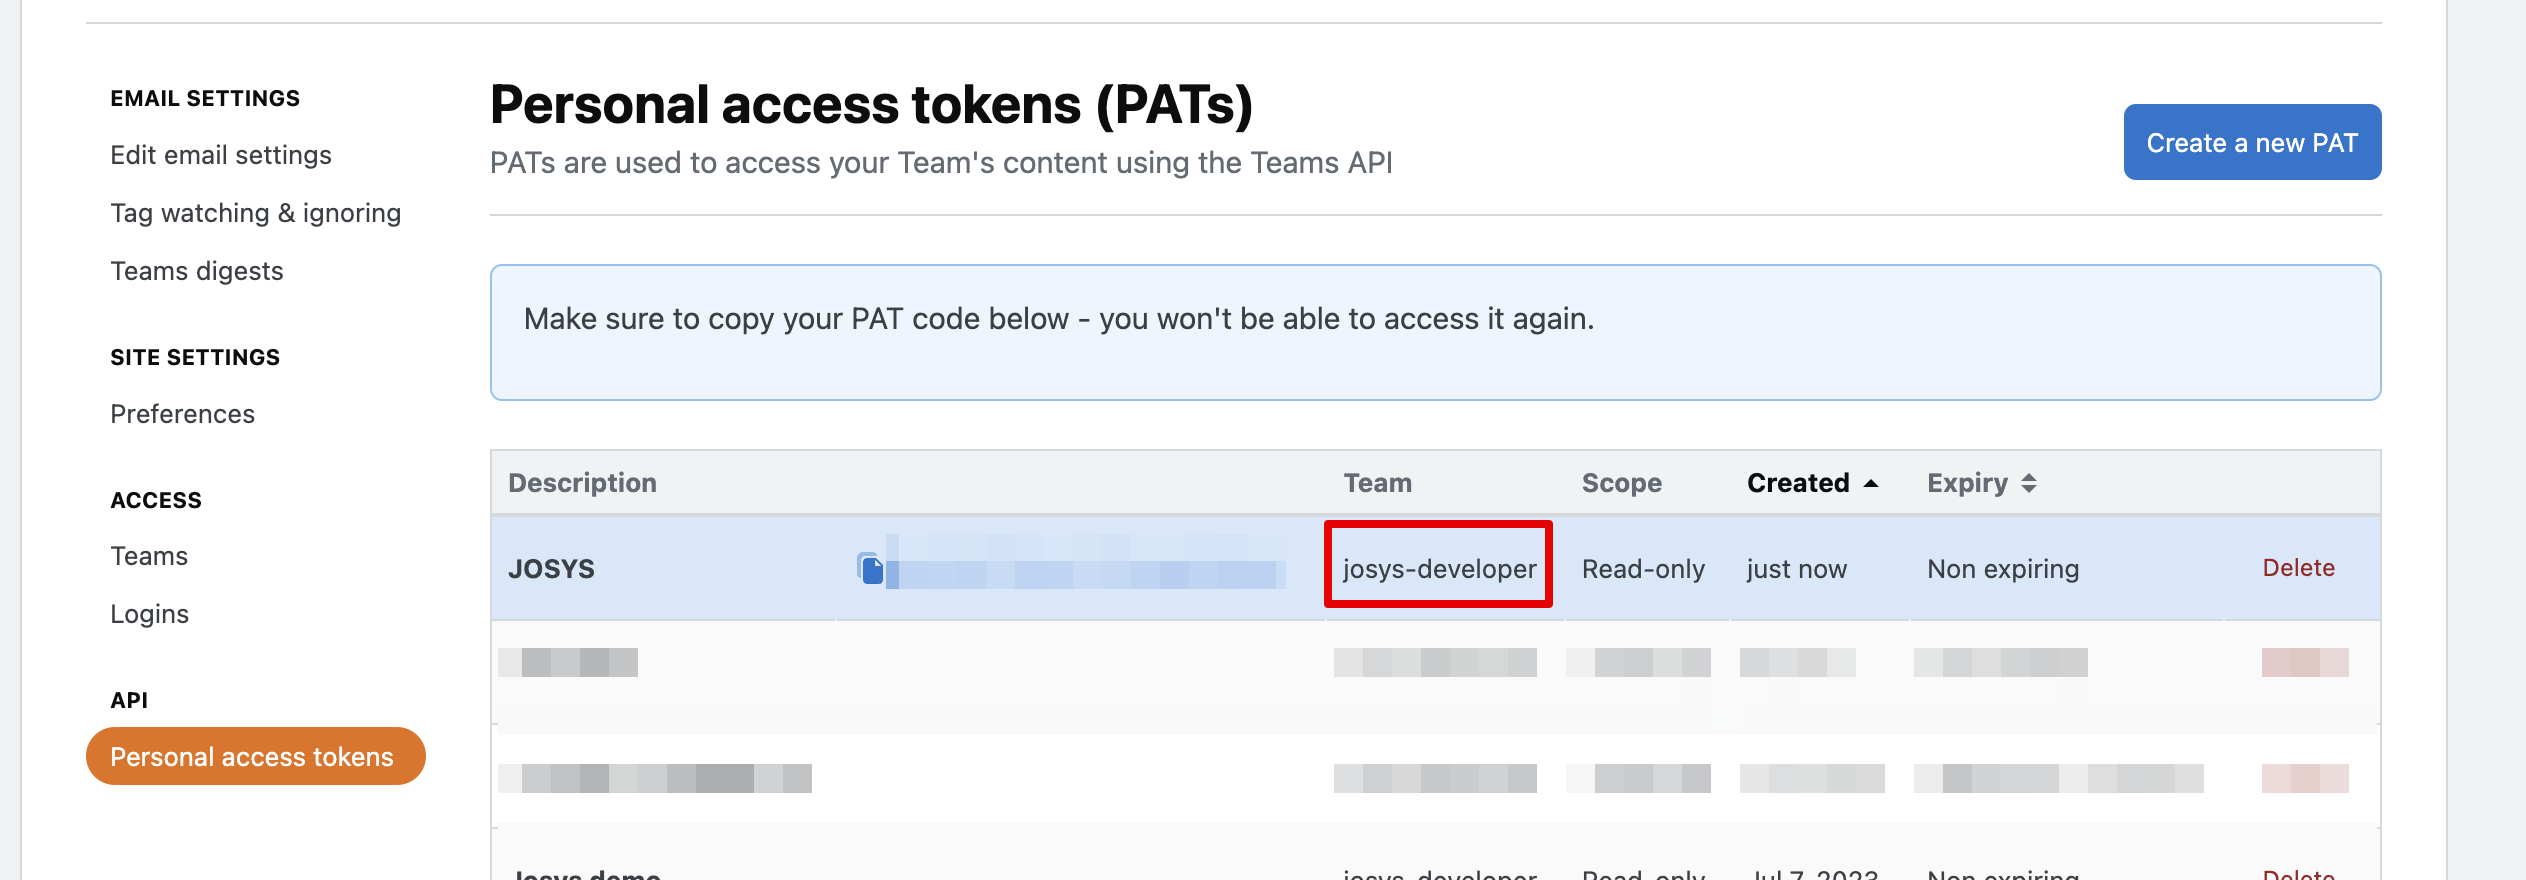Click the josys-developer team cell
The image size is (2526, 880).
pyautogui.click(x=1438, y=568)
